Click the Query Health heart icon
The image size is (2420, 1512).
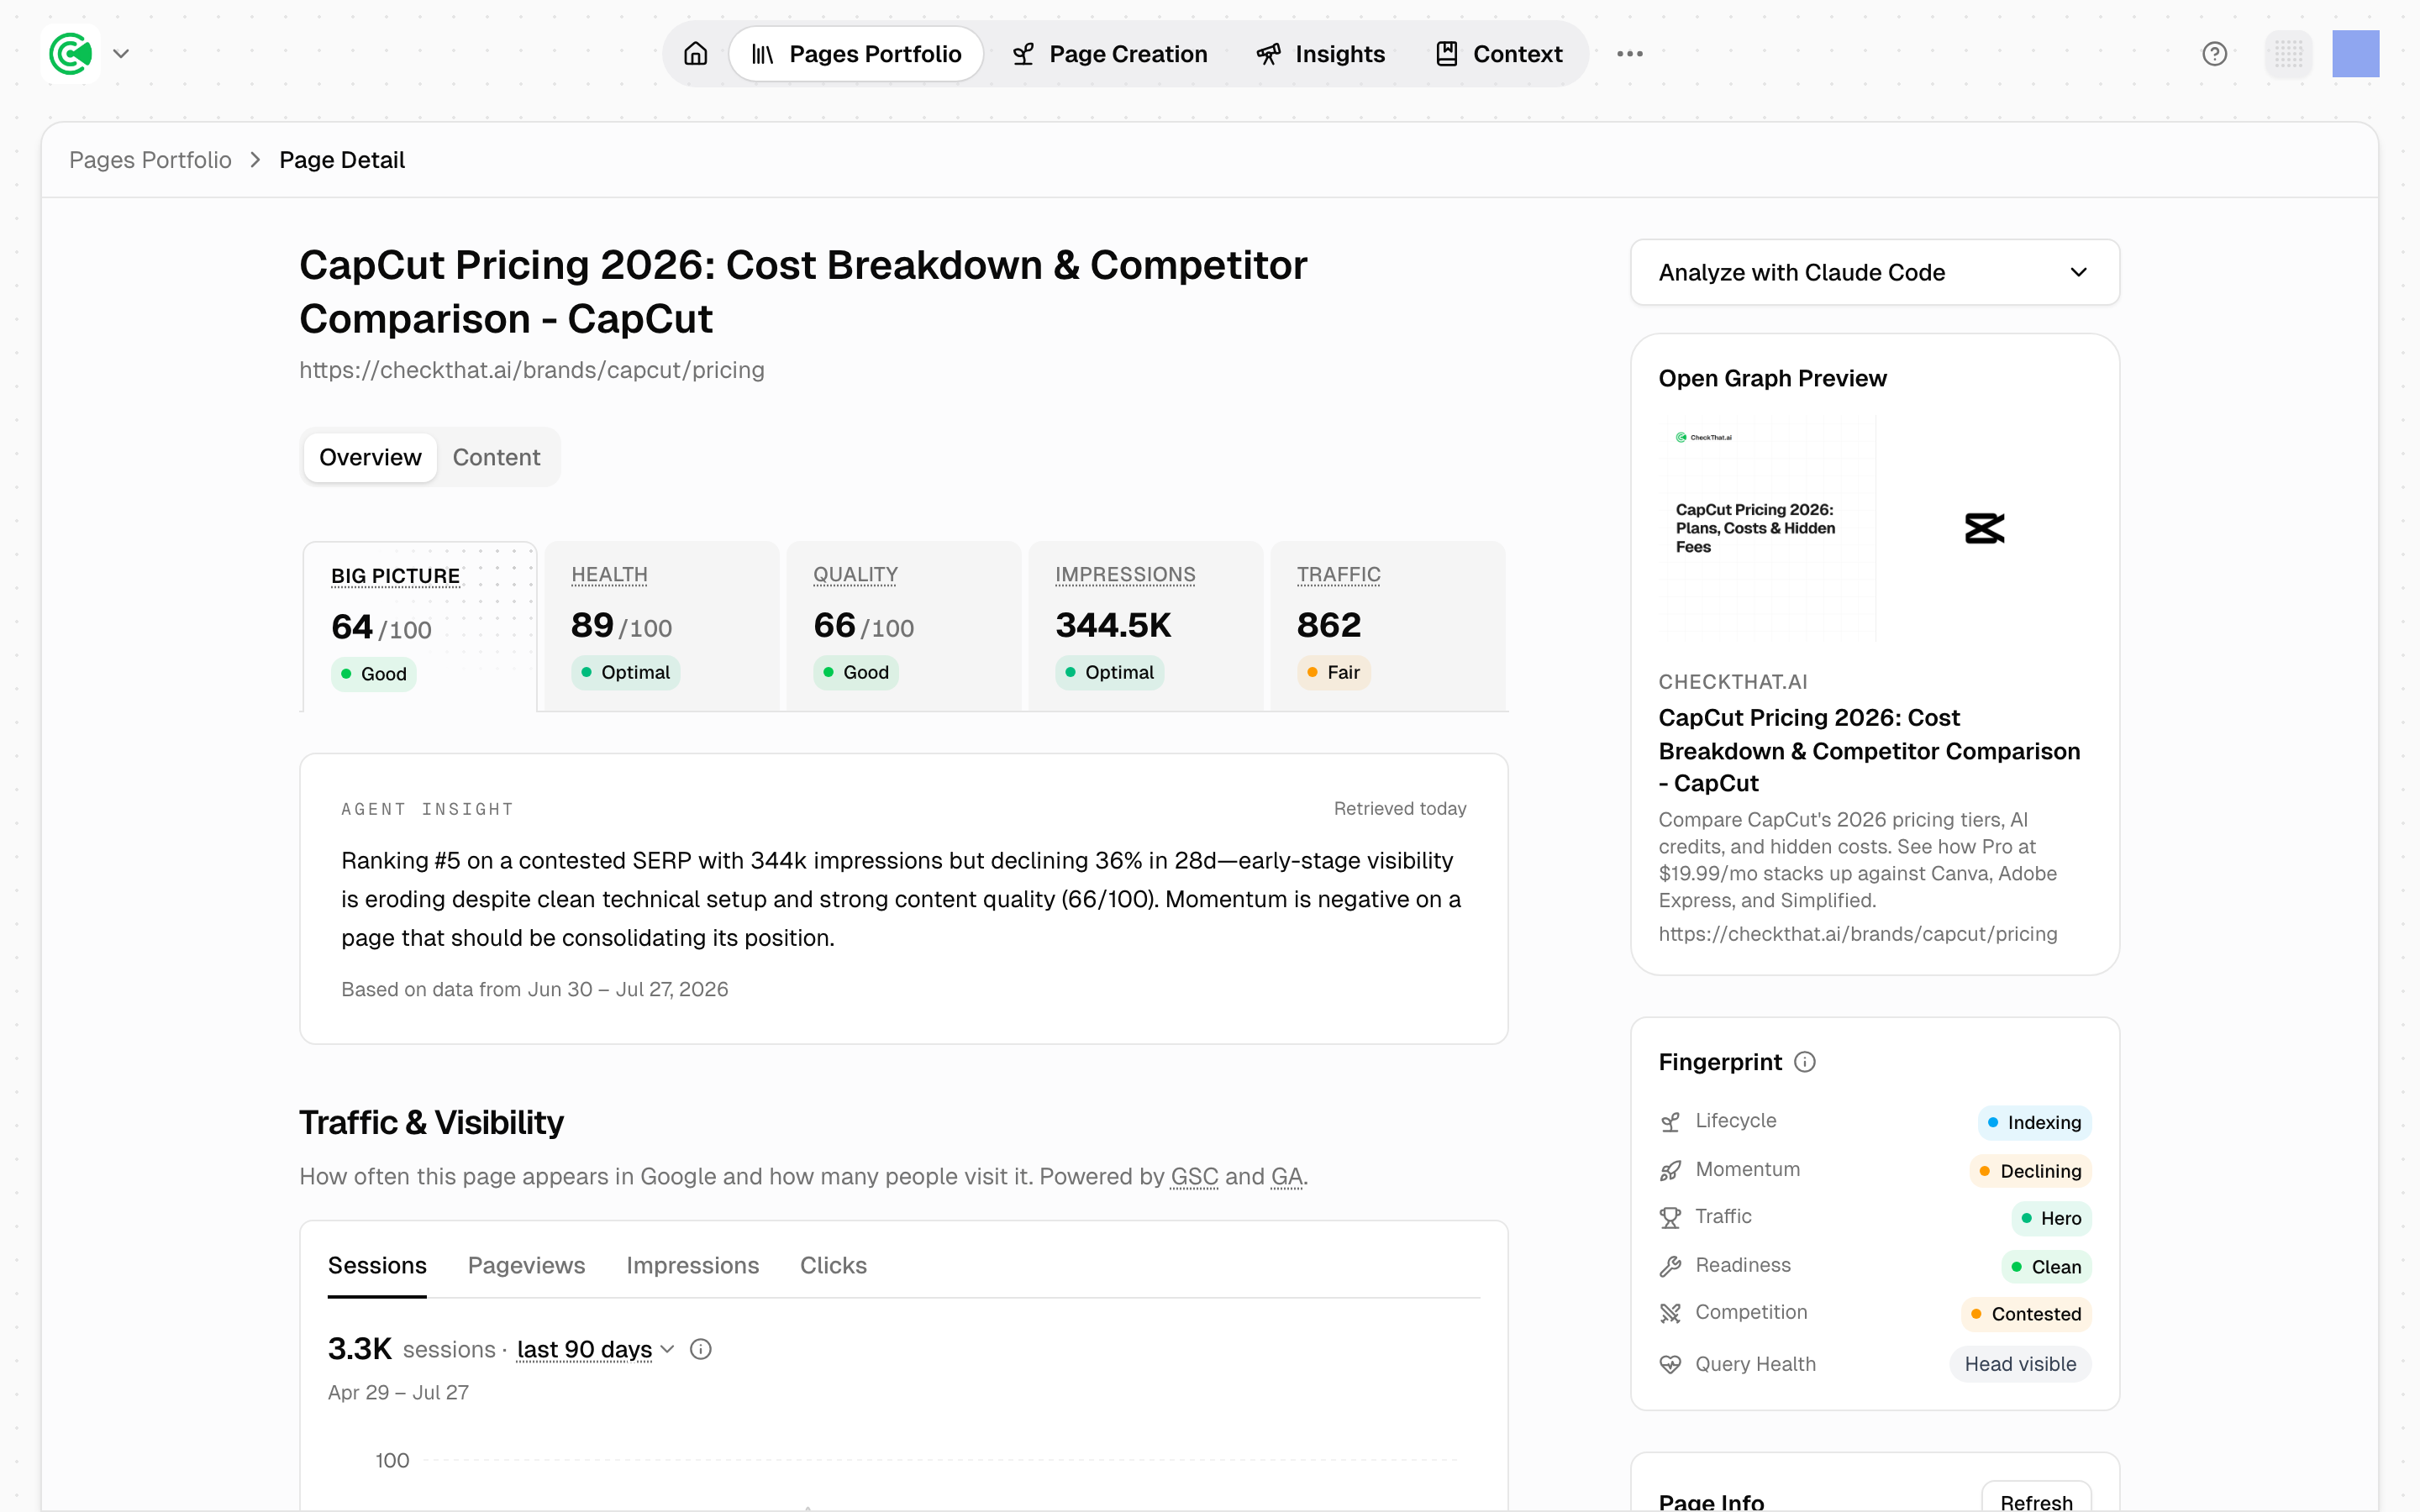[x=1670, y=1364]
